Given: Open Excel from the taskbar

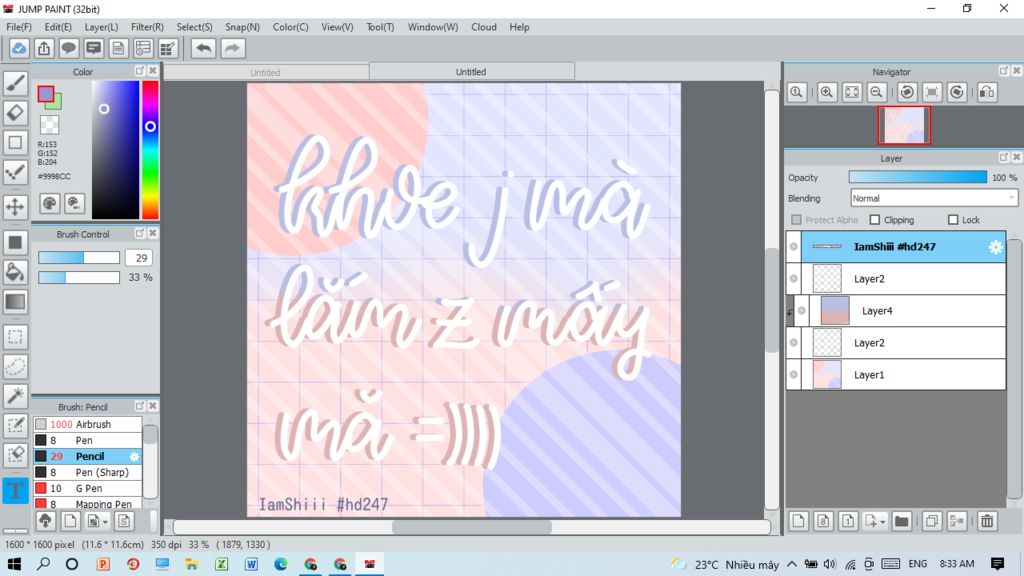Looking at the screenshot, I should click(221, 564).
